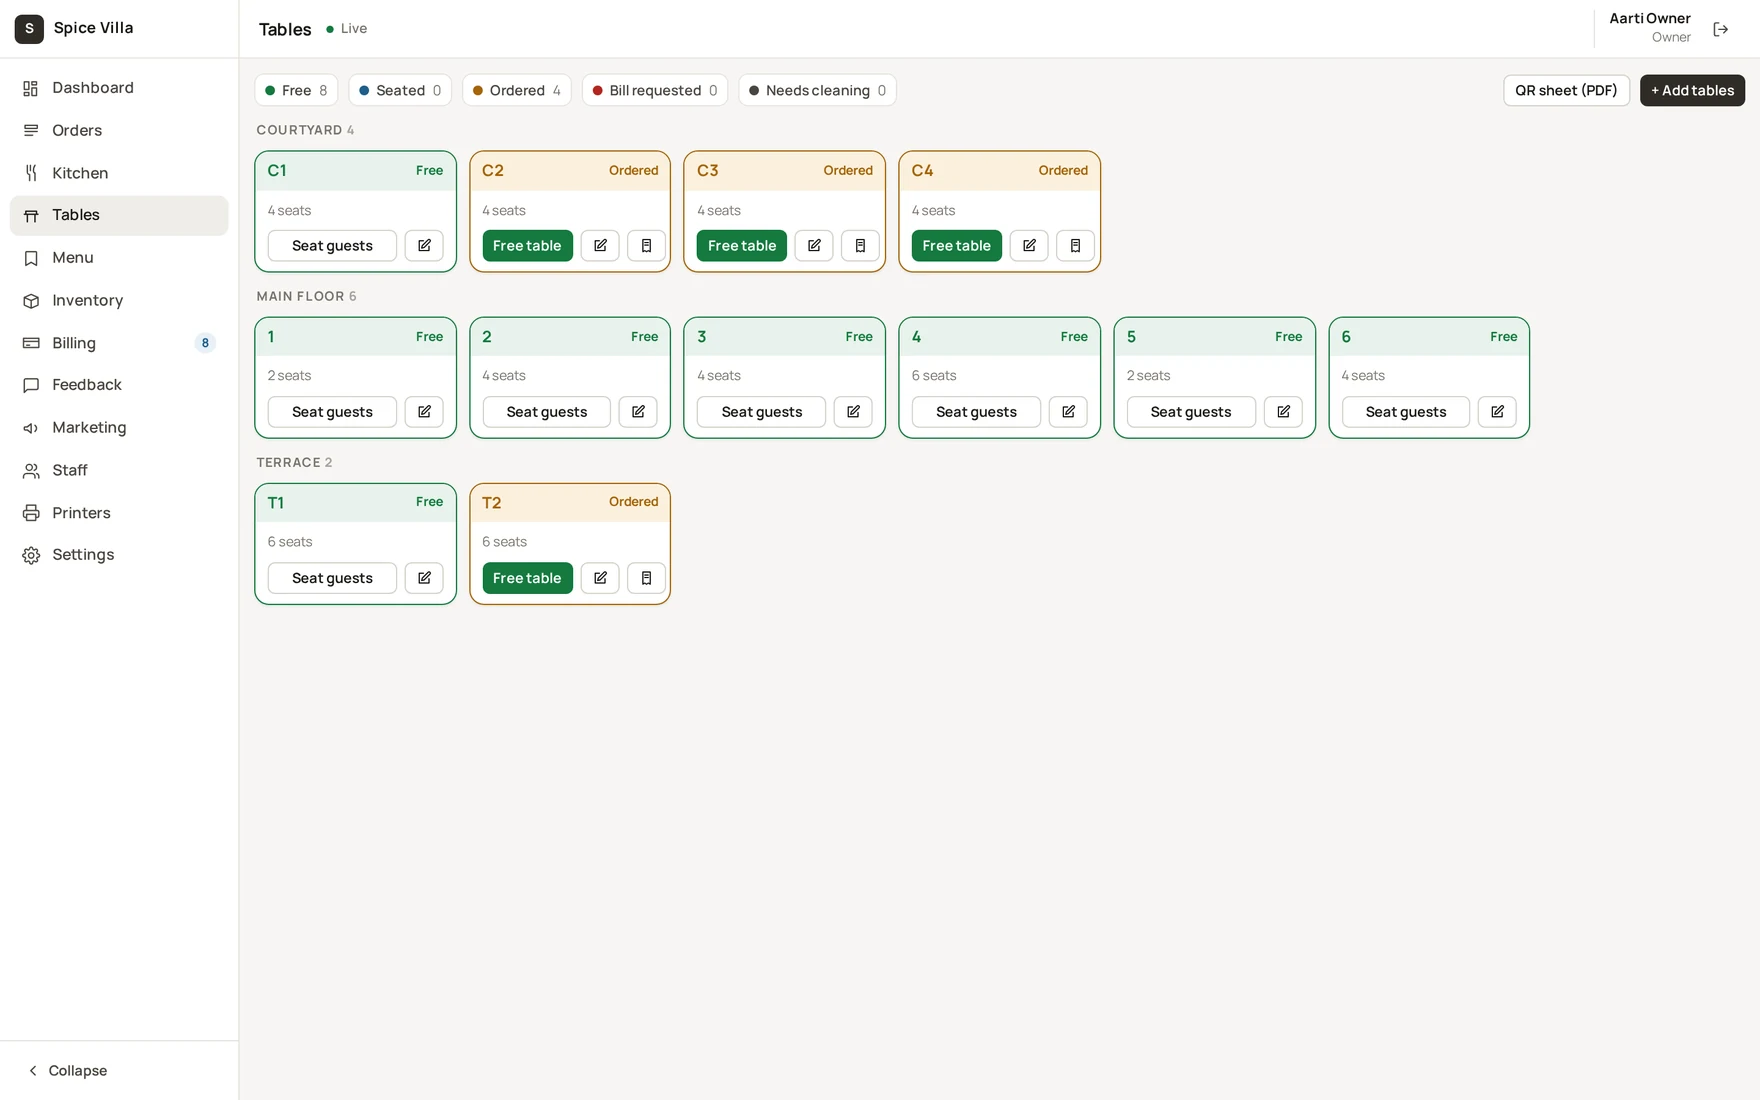Edit Main Floor table 3 via pencil icon

[853, 412]
